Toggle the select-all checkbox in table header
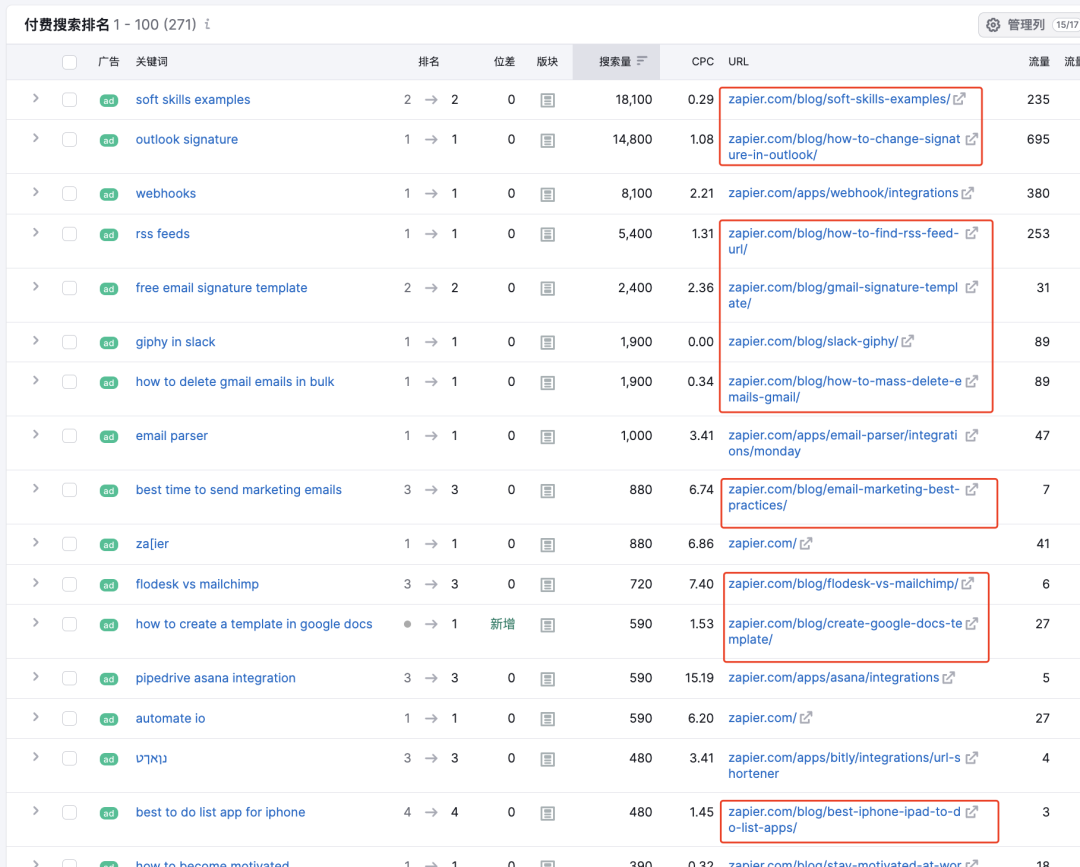This screenshot has height=867, width=1080. 70,62
